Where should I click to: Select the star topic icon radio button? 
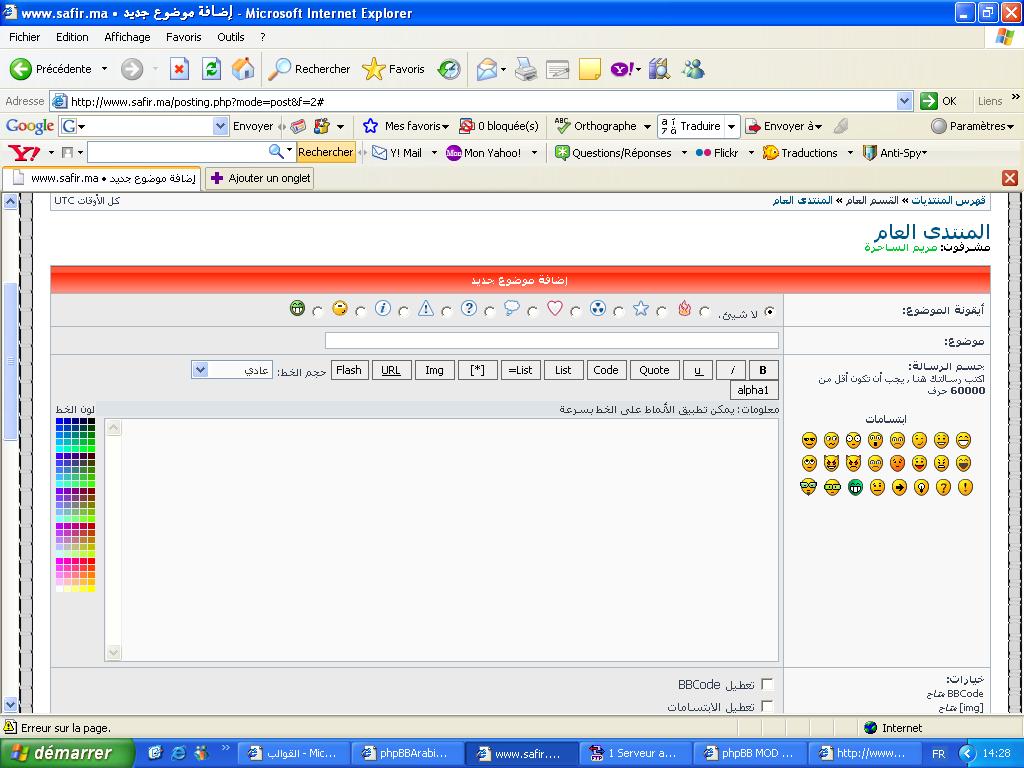pos(661,312)
